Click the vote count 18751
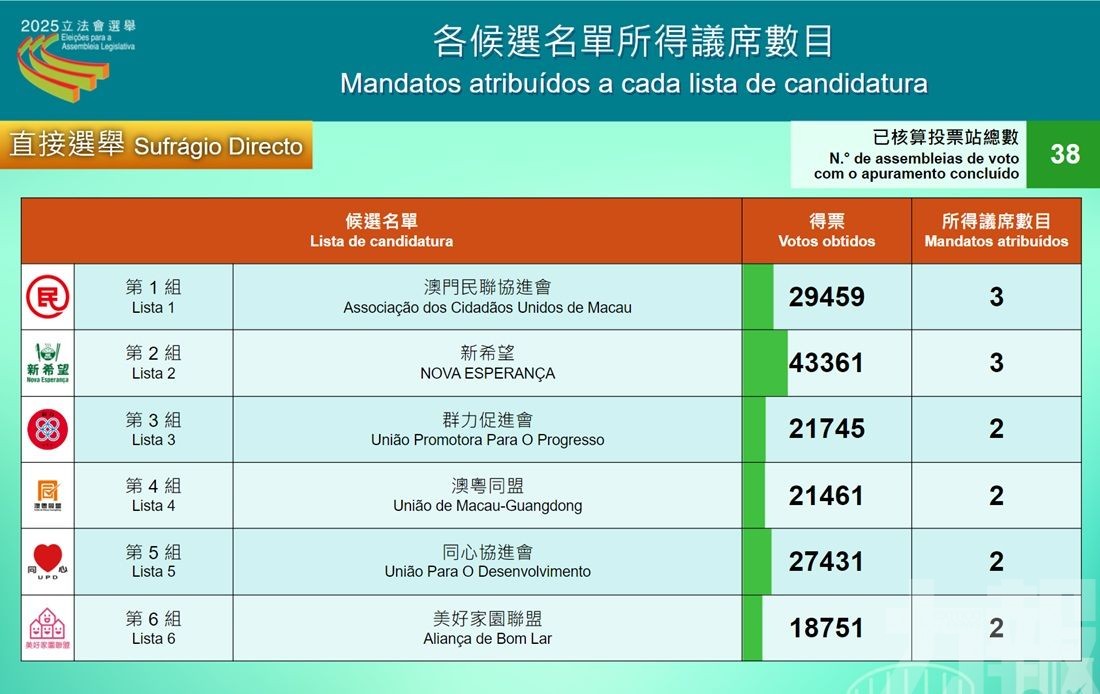The height and width of the screenshot is (694, 1100). tap(826, 628)
